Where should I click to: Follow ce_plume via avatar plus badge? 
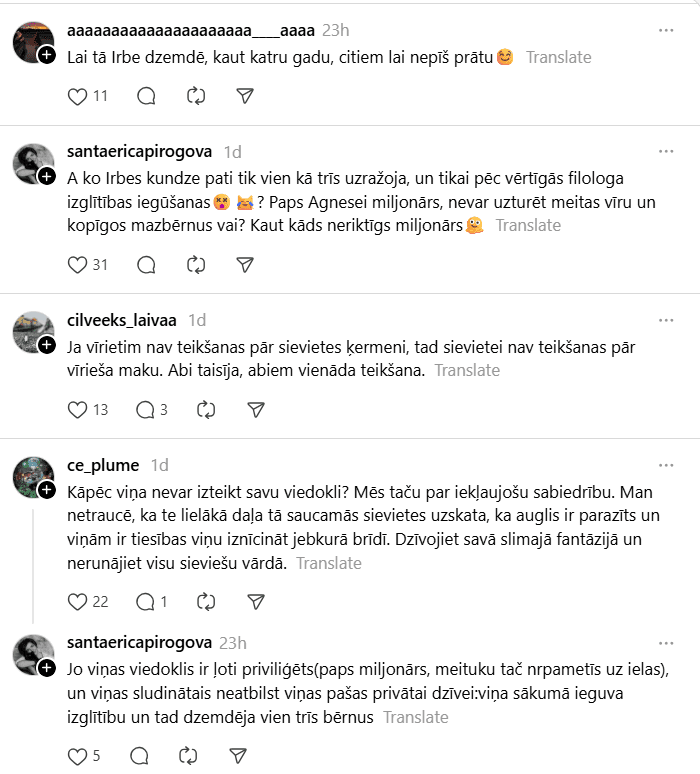pos(46,490)
